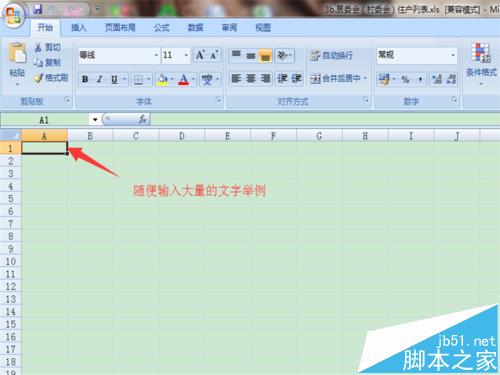Open the font color dropdown arrow
500x375 pixels.
pos(193,79)
